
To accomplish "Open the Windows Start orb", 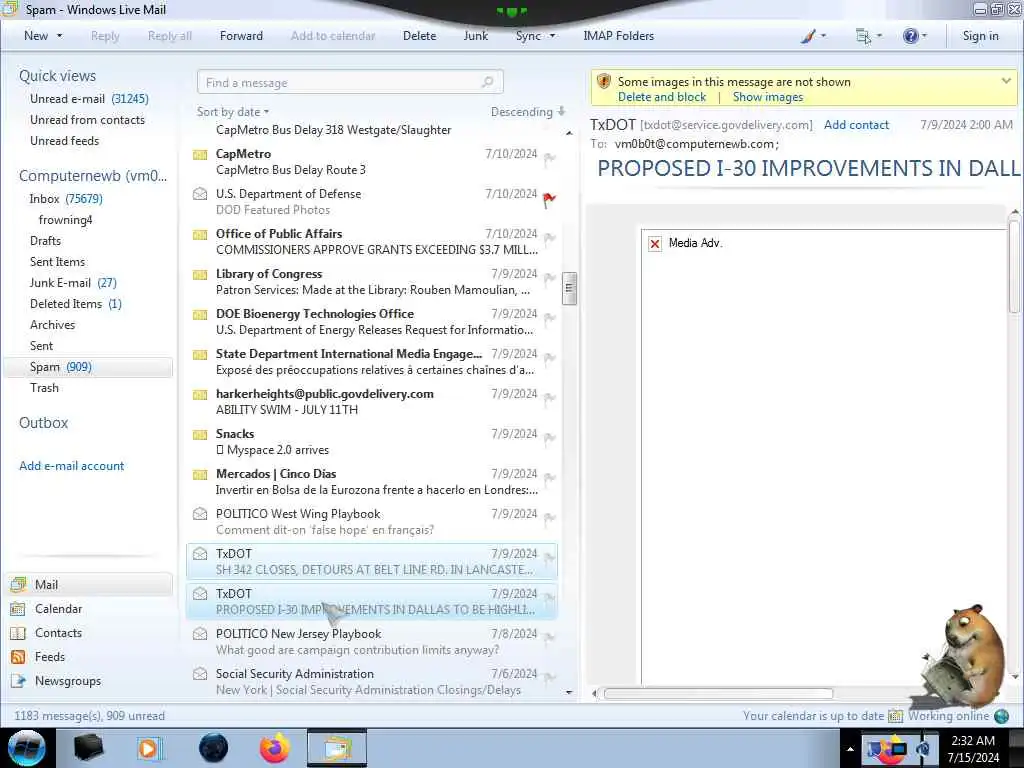I will coord(27,748).
